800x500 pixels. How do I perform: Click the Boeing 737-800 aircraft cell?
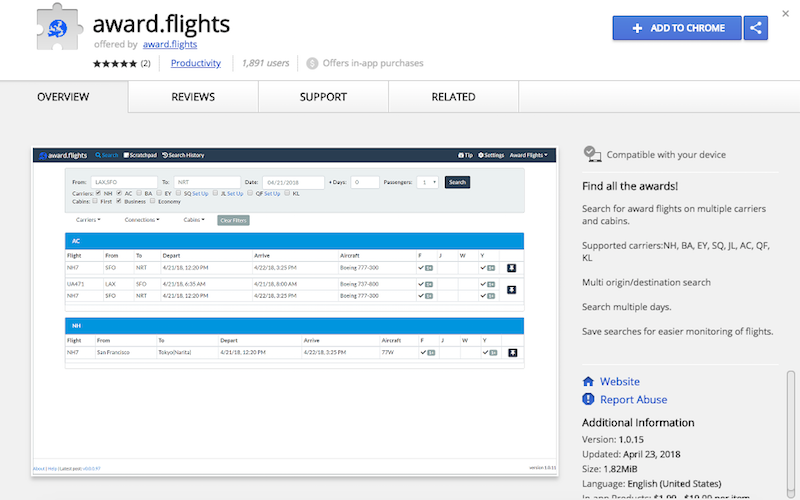pos(359,284)
